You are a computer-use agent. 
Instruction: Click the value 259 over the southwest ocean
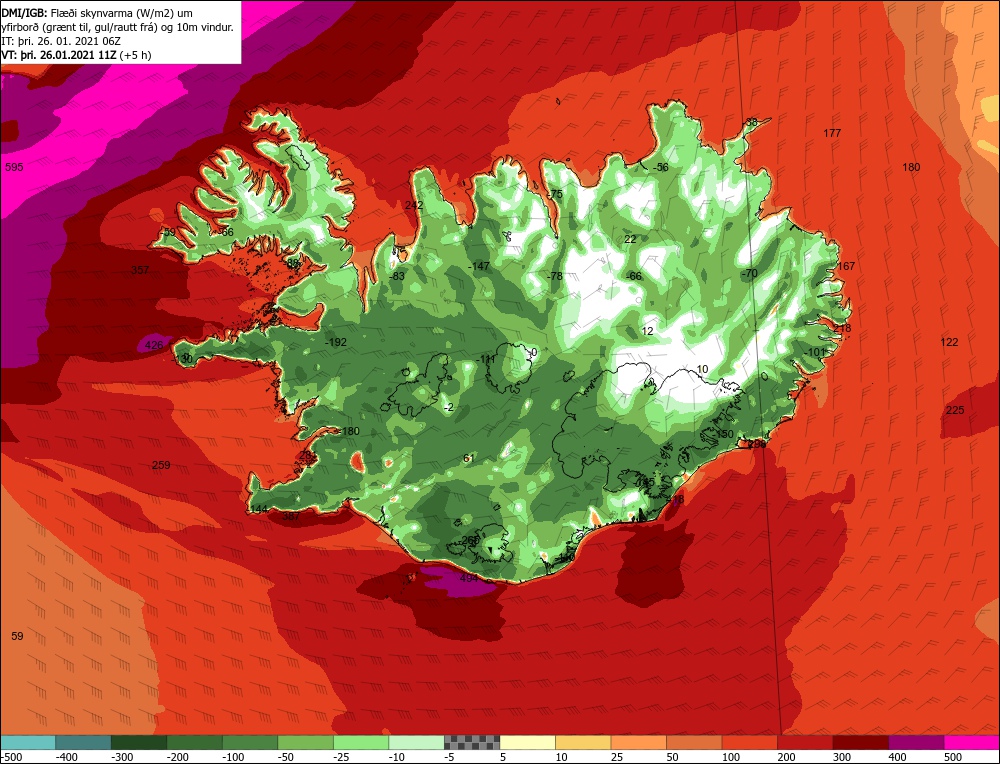[x=161, y=465]
